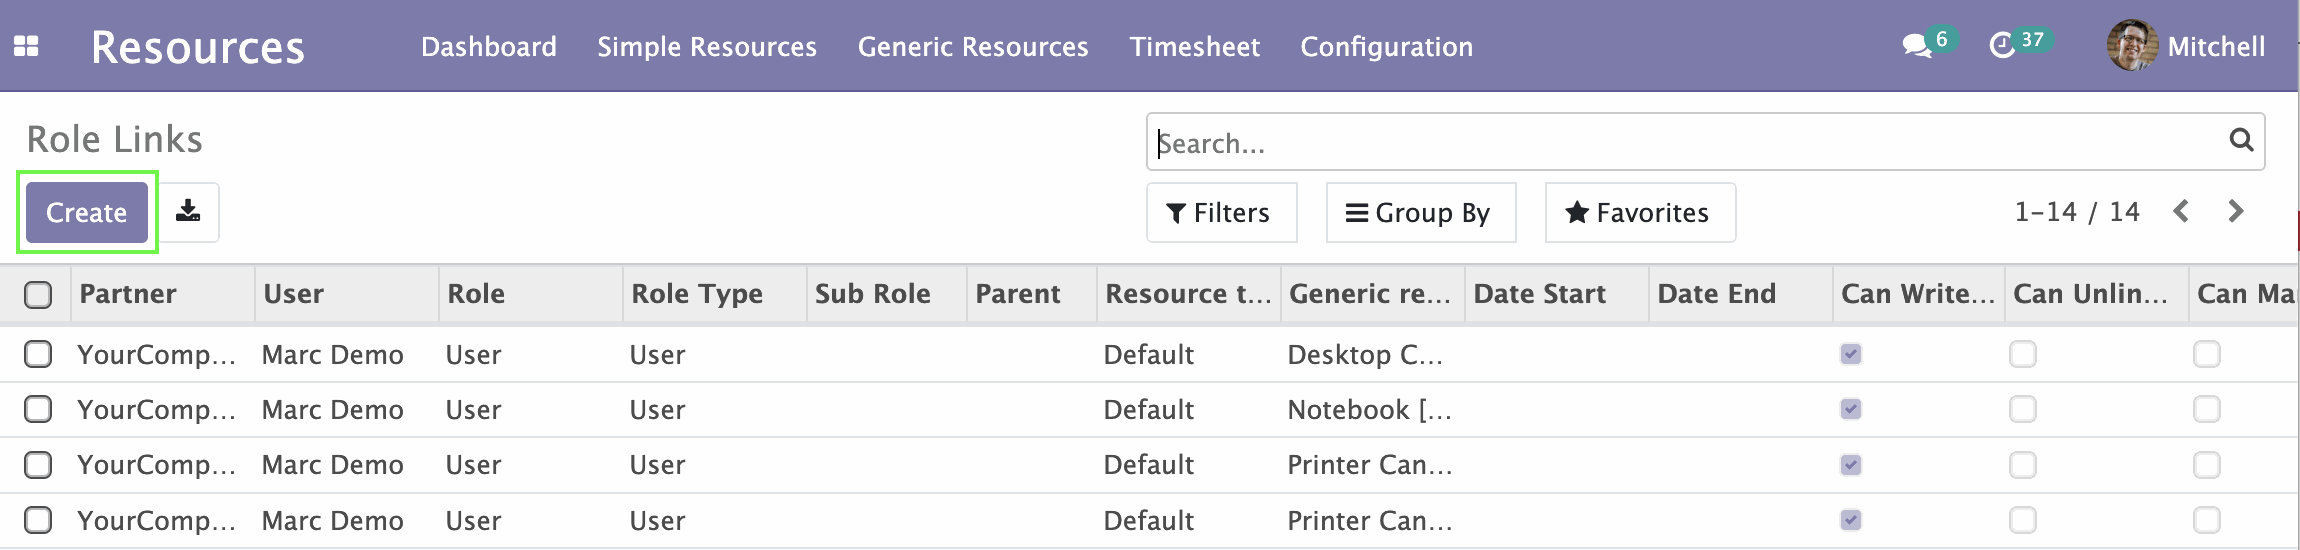2300x550 pixels.
Task: Toggle the select-all checkbox in header
Action: click(x=38, y=294)
